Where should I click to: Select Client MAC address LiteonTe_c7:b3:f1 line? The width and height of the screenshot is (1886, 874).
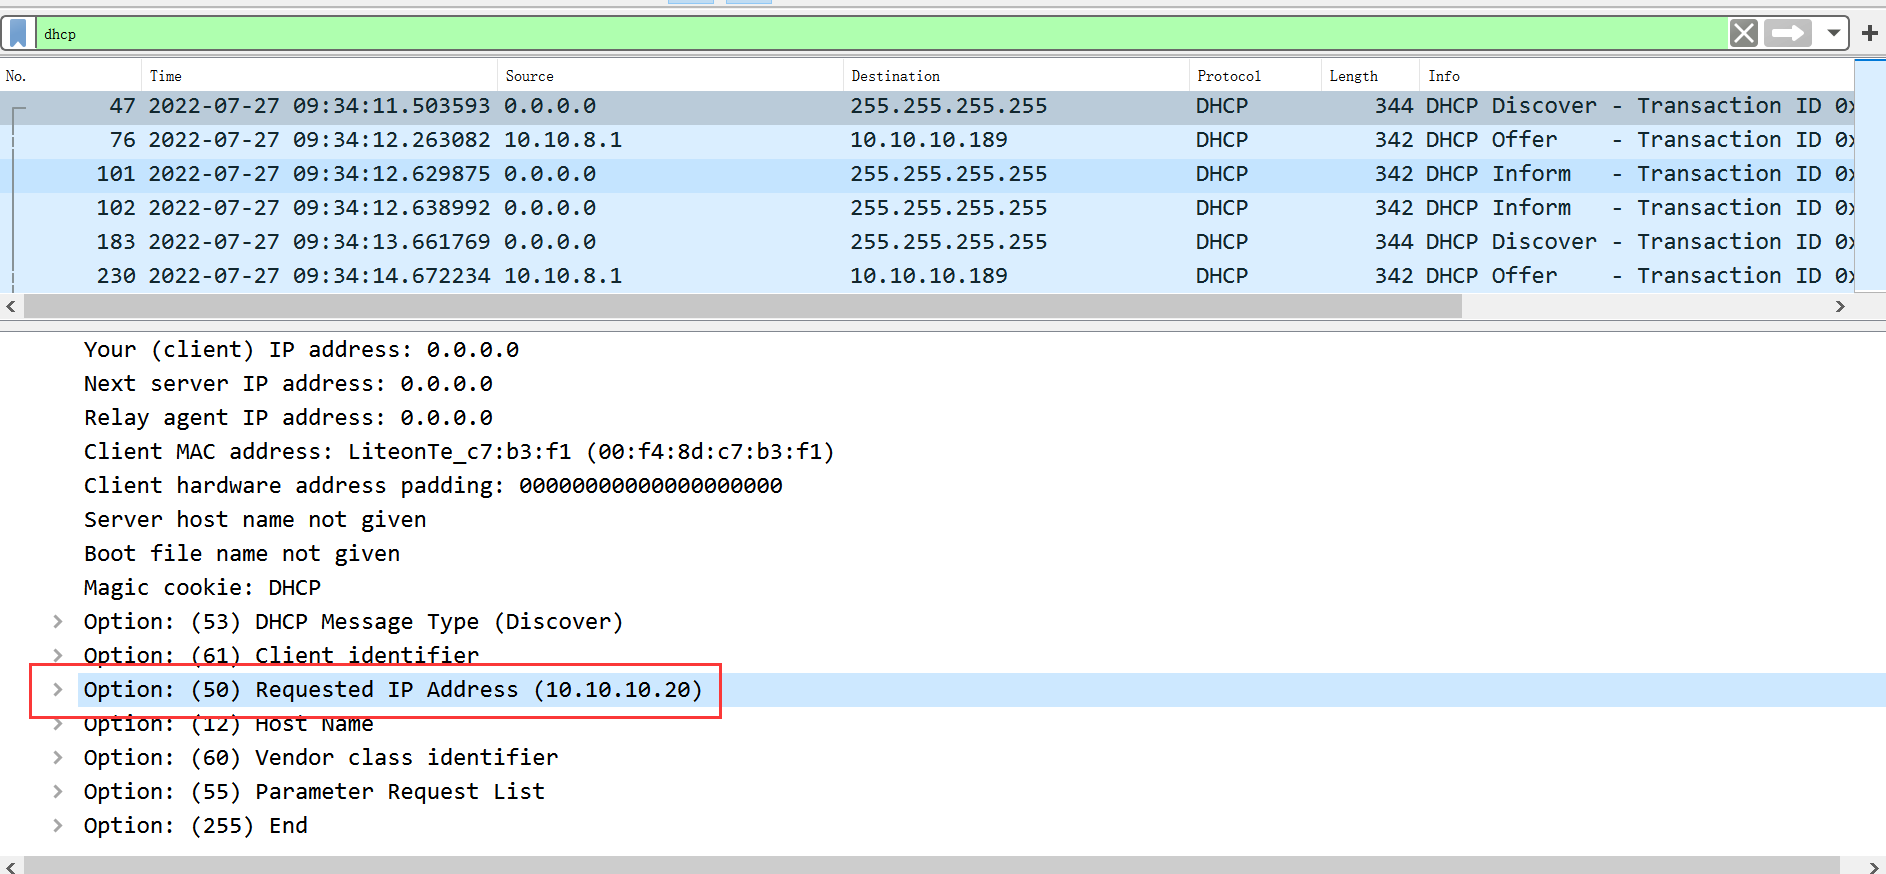point(459,452)
